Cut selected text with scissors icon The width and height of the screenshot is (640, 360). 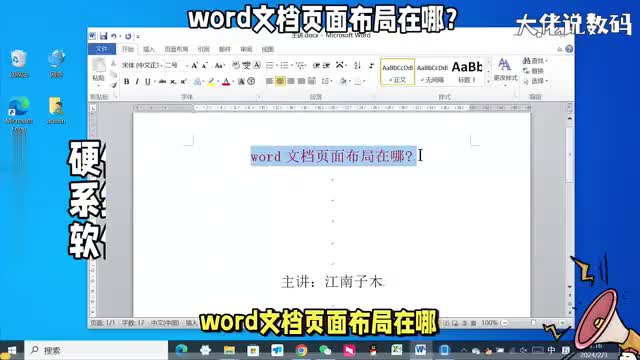pyautogui.click(x=113, y=64)
